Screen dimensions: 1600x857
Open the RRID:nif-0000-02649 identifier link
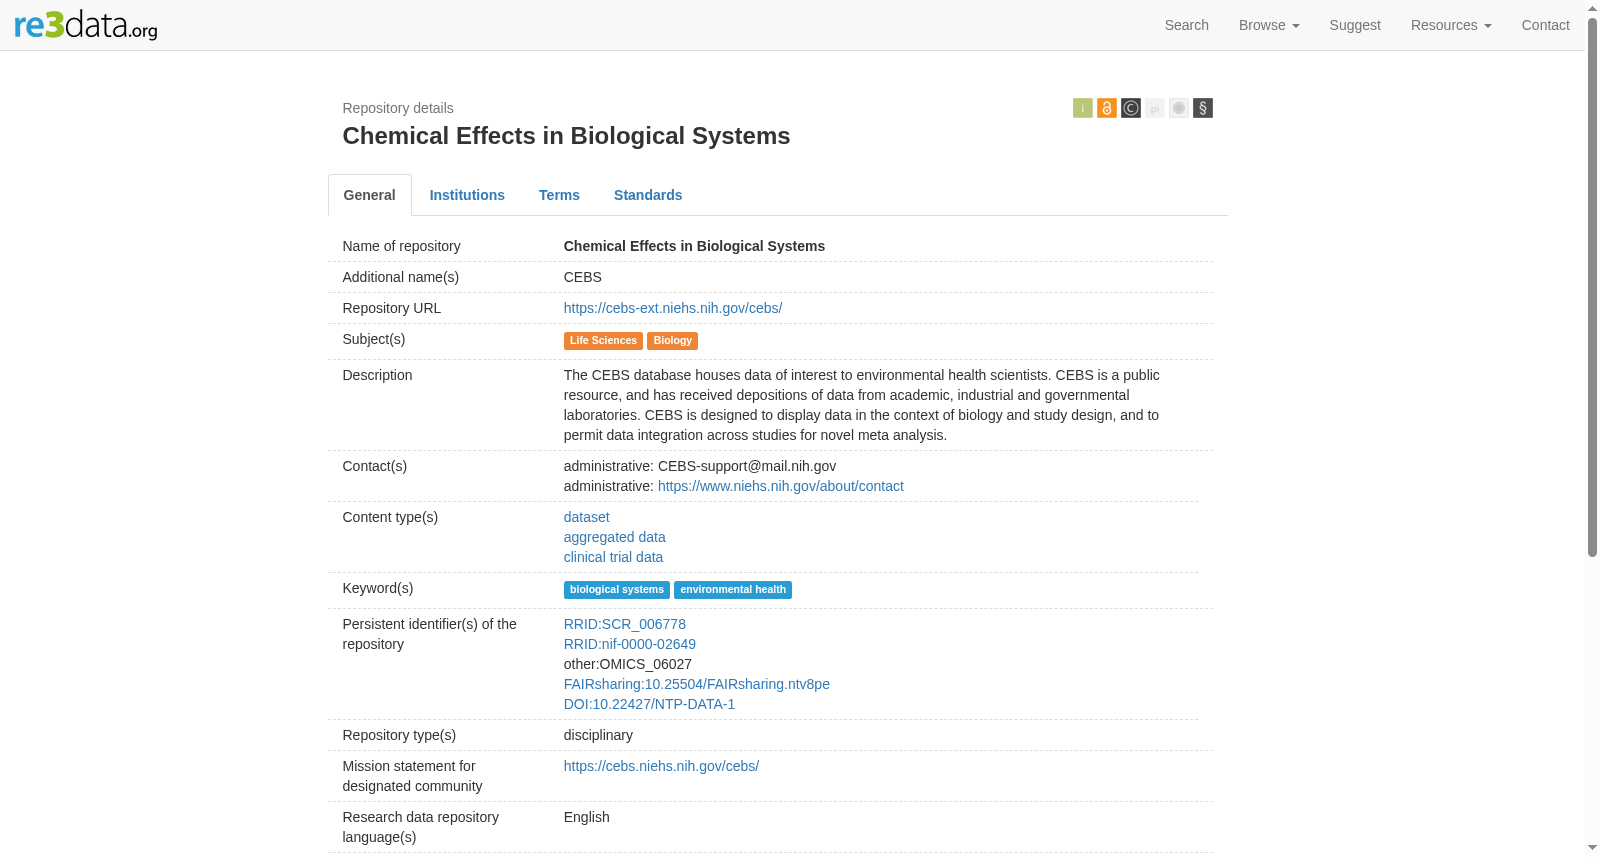click(x=629, y=644)
